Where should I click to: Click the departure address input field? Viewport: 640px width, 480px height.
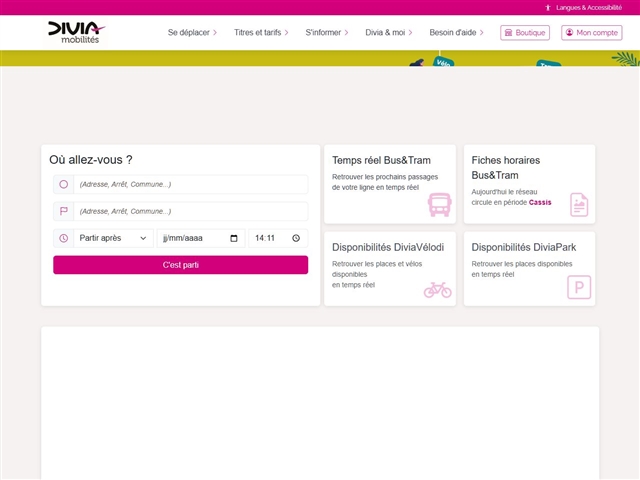click(x=190, y=184)
